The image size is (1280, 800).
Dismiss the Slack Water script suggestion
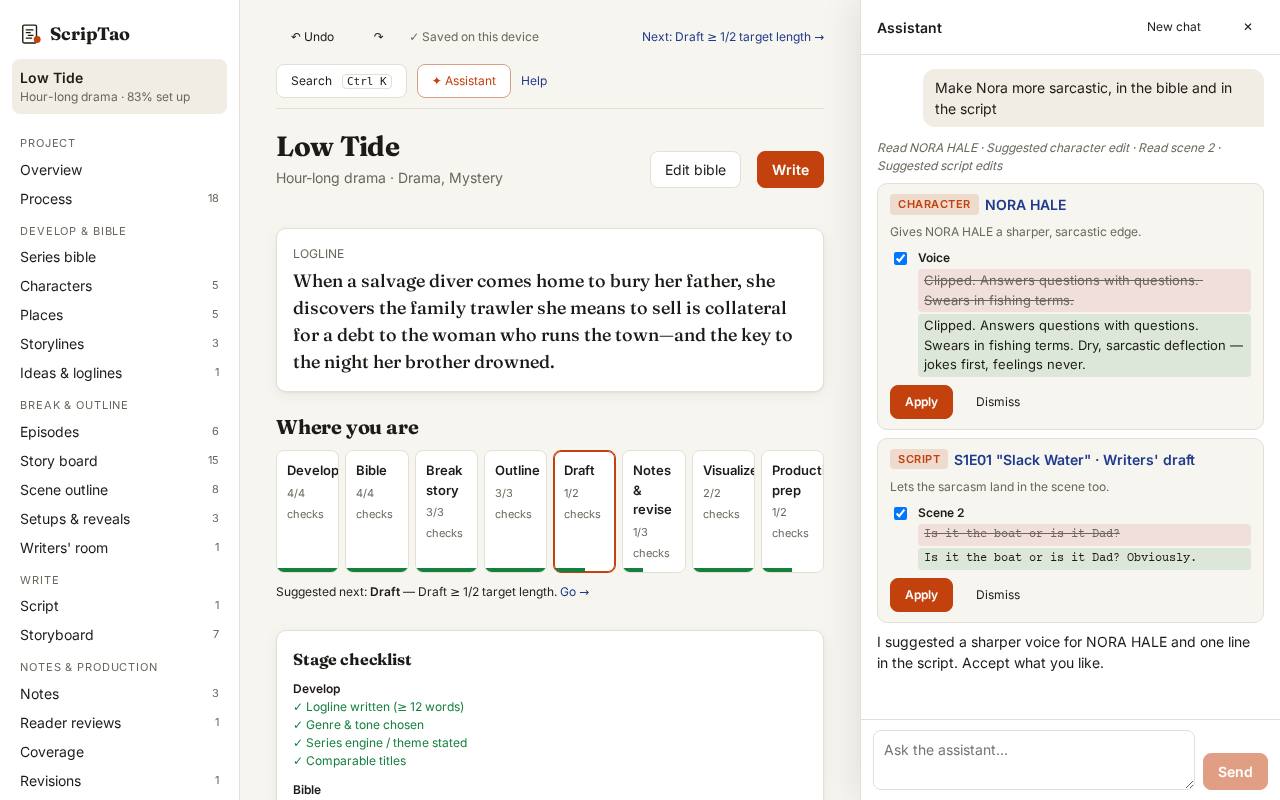pos(998,595)
